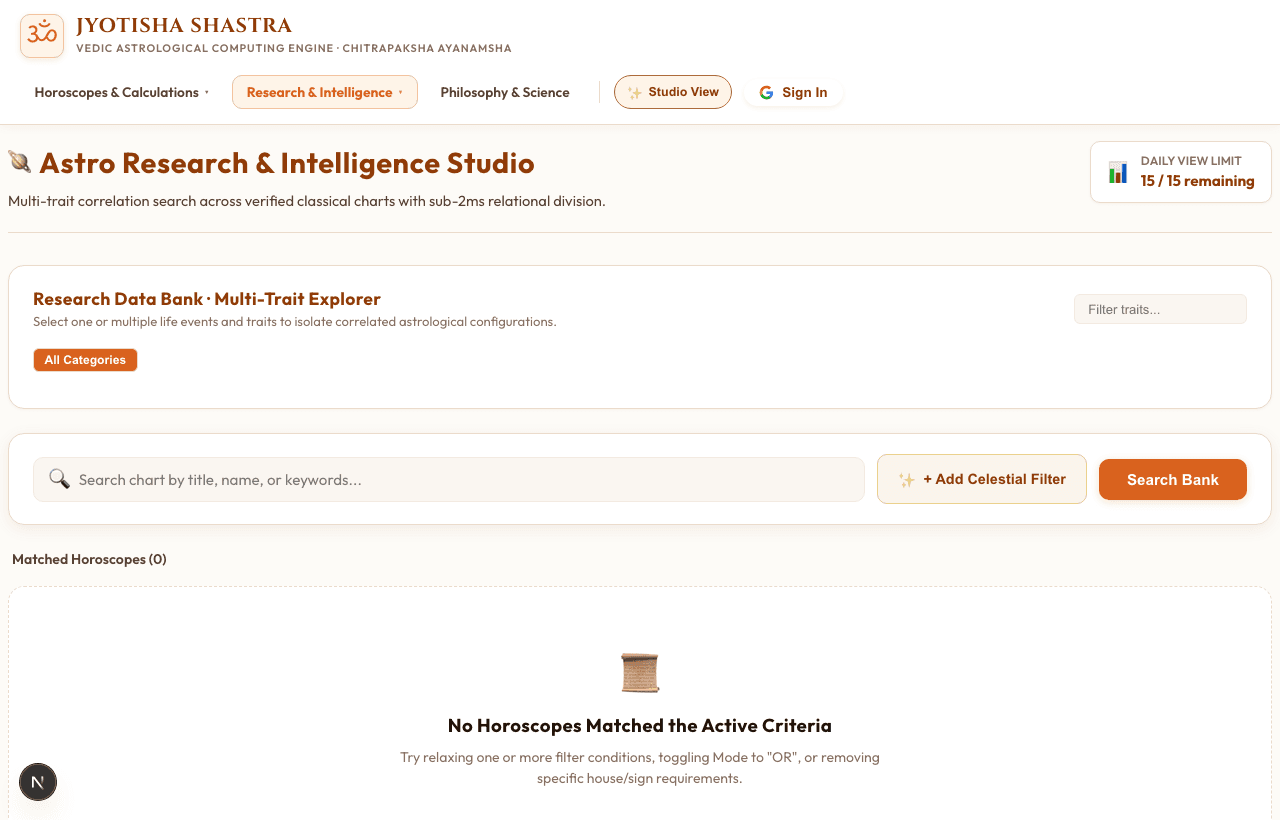Click the Search Bank button
Viewport: 1280px width, 820px height.
click(1173, 479)
